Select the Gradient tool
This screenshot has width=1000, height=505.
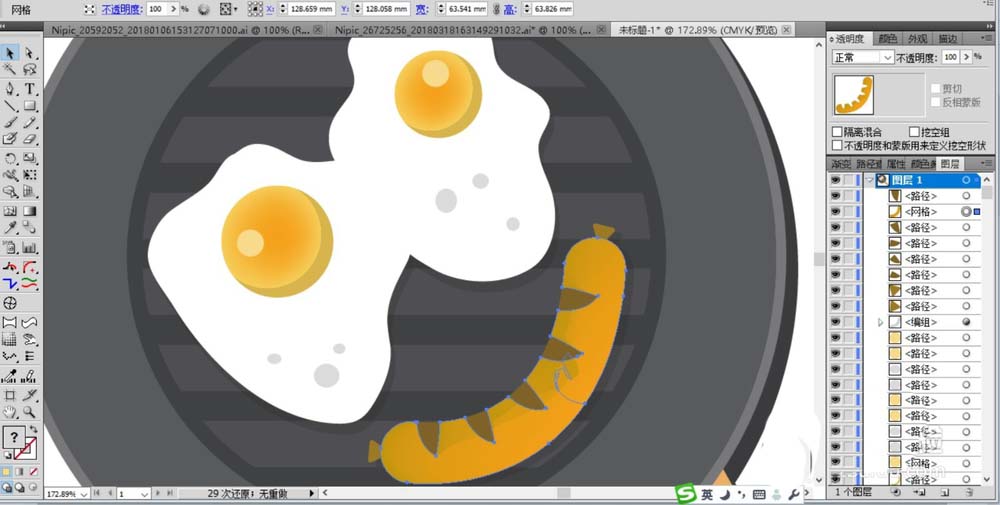click(29, 211)
